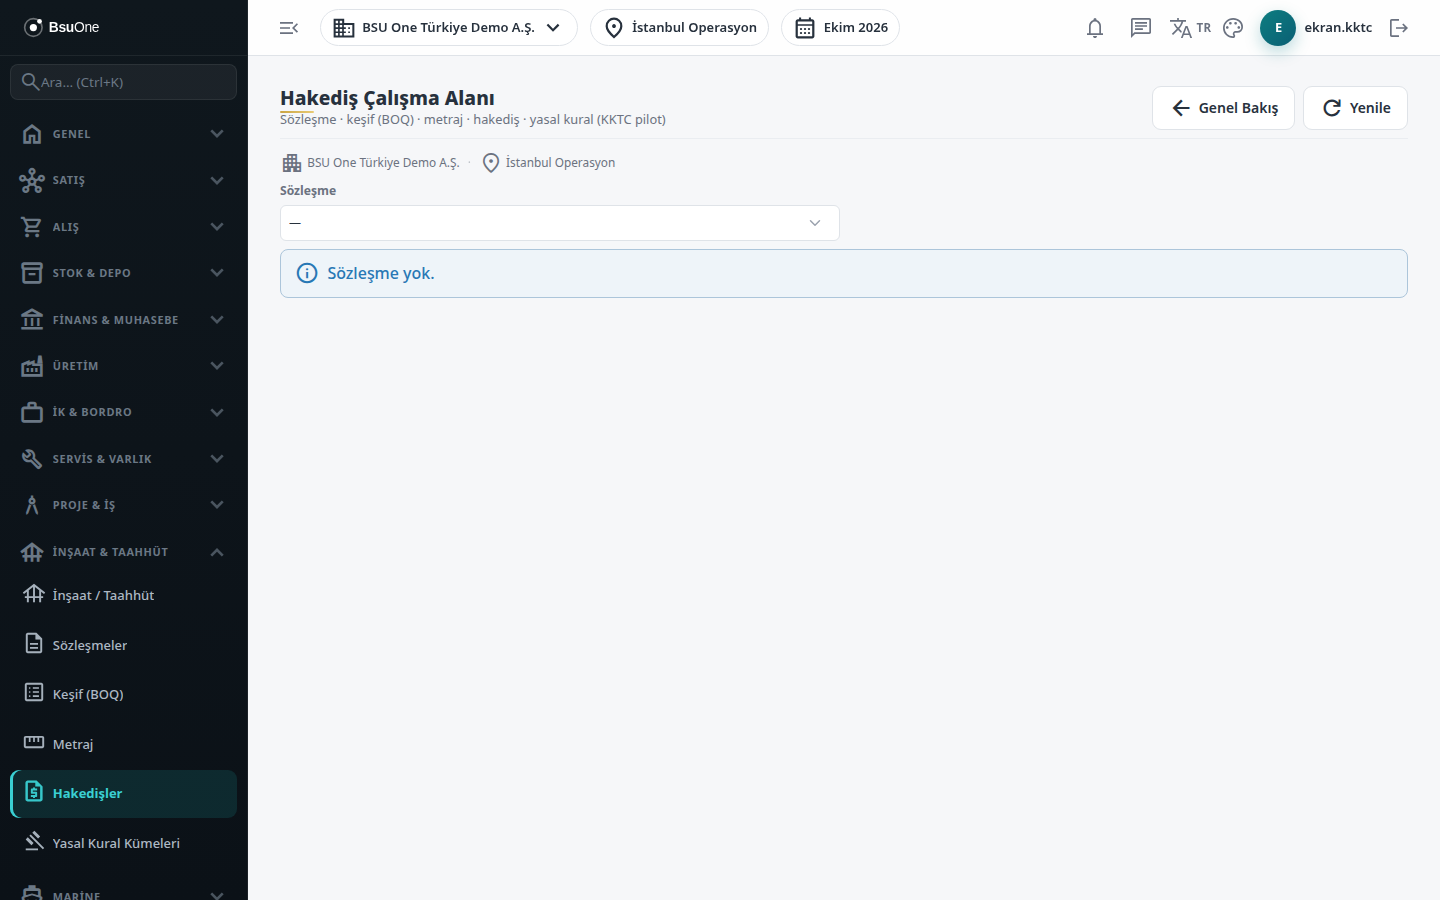The width and height of the screenshot is (1440, 900).
Task: Open the messages chat icon
Action: 1141,28
